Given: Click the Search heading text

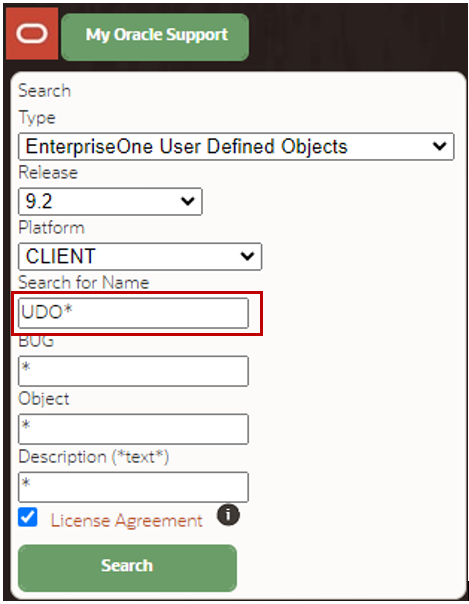Looking at the screenshot, I should (x=45, y=91).
